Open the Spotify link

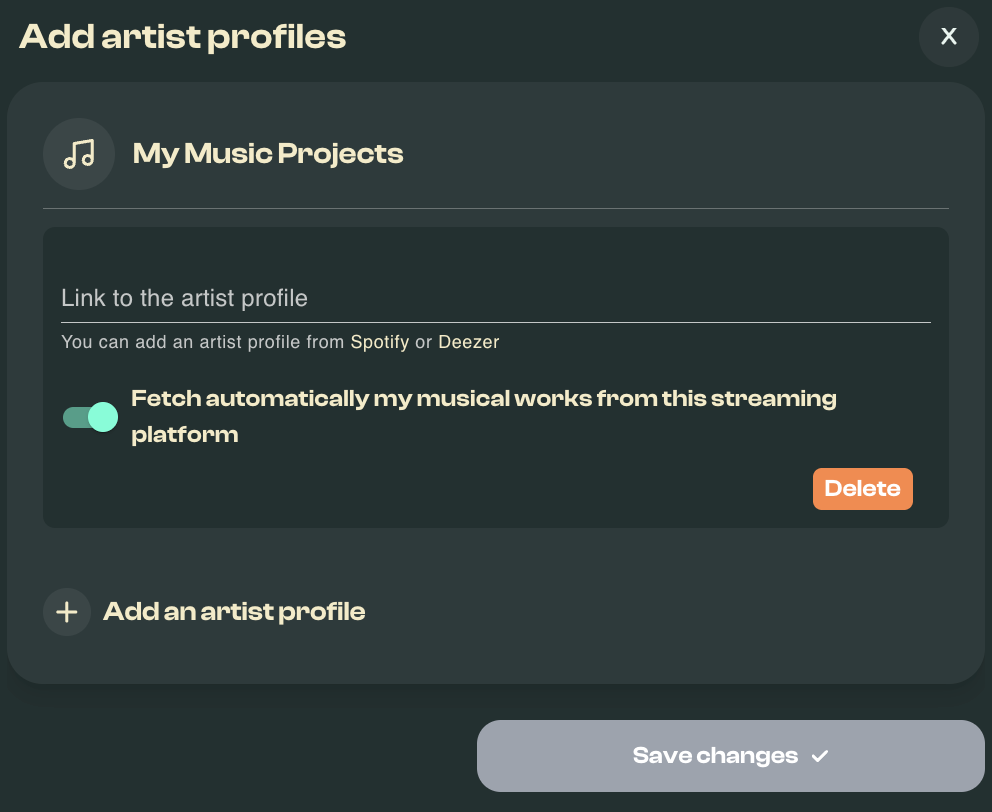[379, 342]
